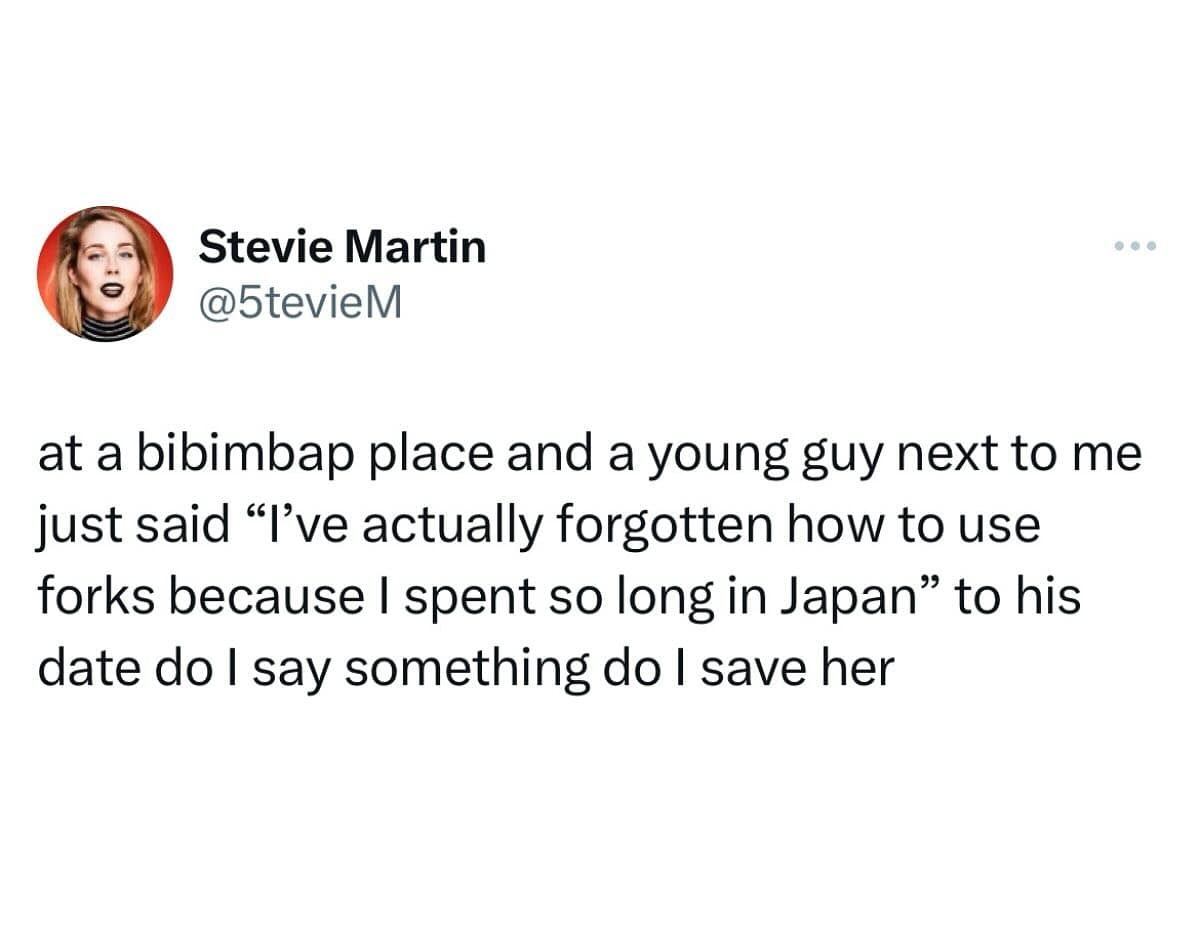Select the tweet body text
The image size is (1200, 928).
(560, 560)
